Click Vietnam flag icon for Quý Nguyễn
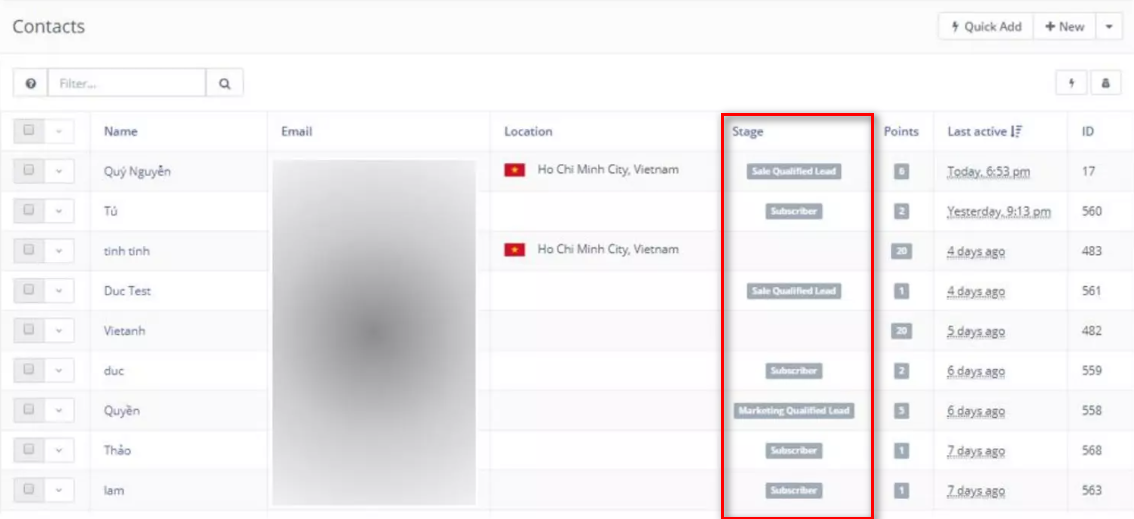The image size is (1134, 519). pos(514,170)
